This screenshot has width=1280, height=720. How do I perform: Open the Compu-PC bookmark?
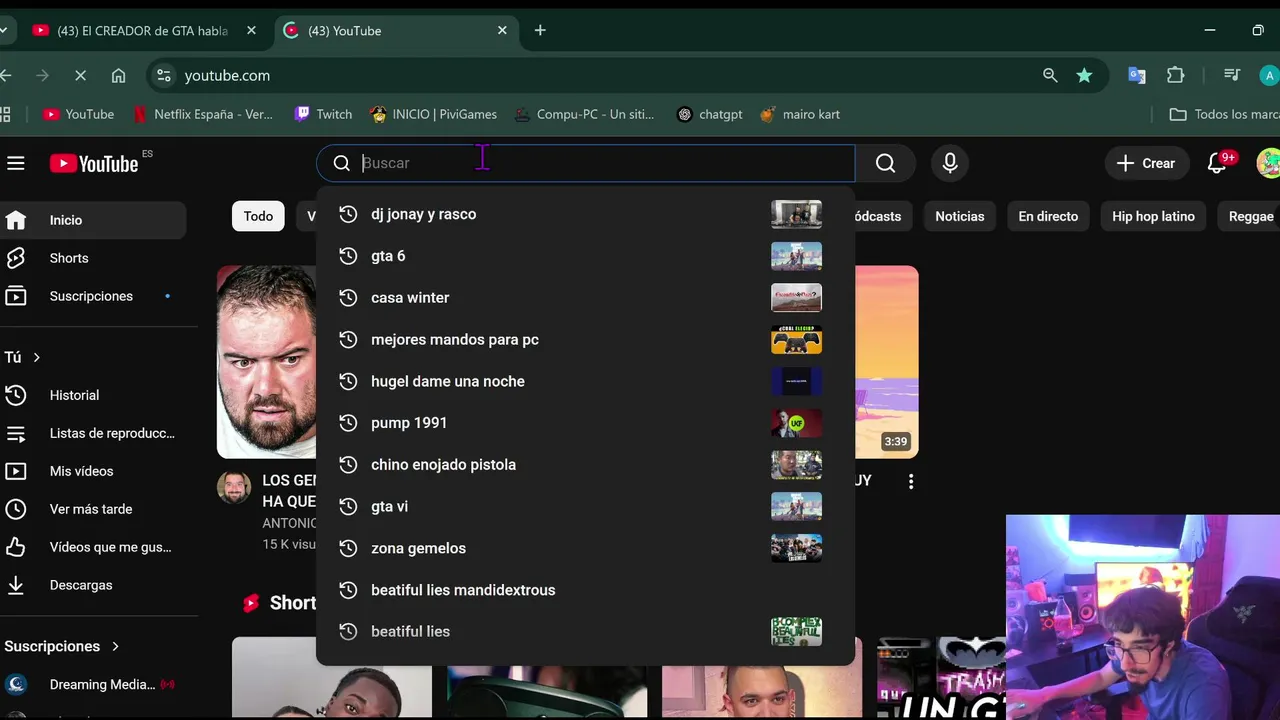tap(584, 114)
